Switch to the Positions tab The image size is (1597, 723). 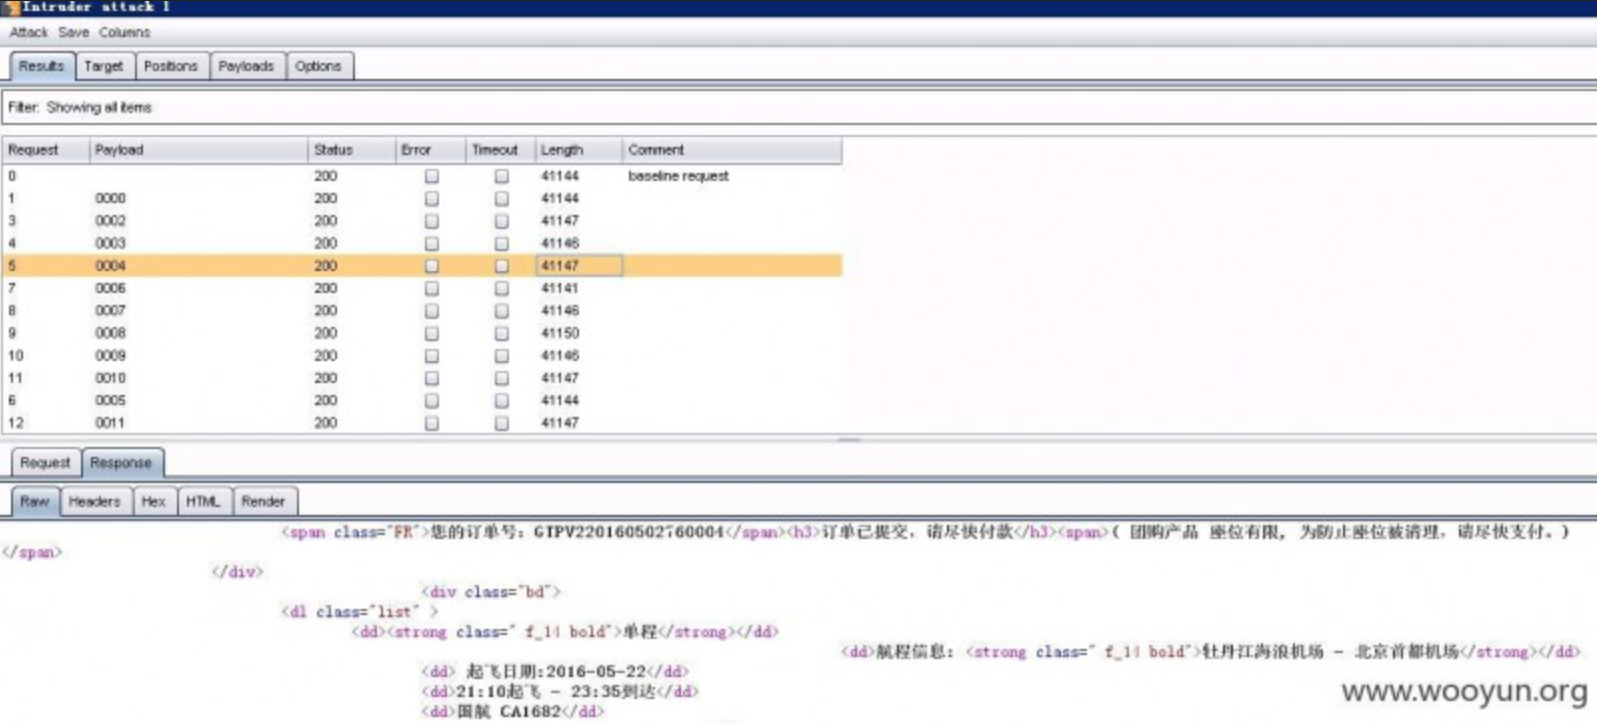coord(170,66)
